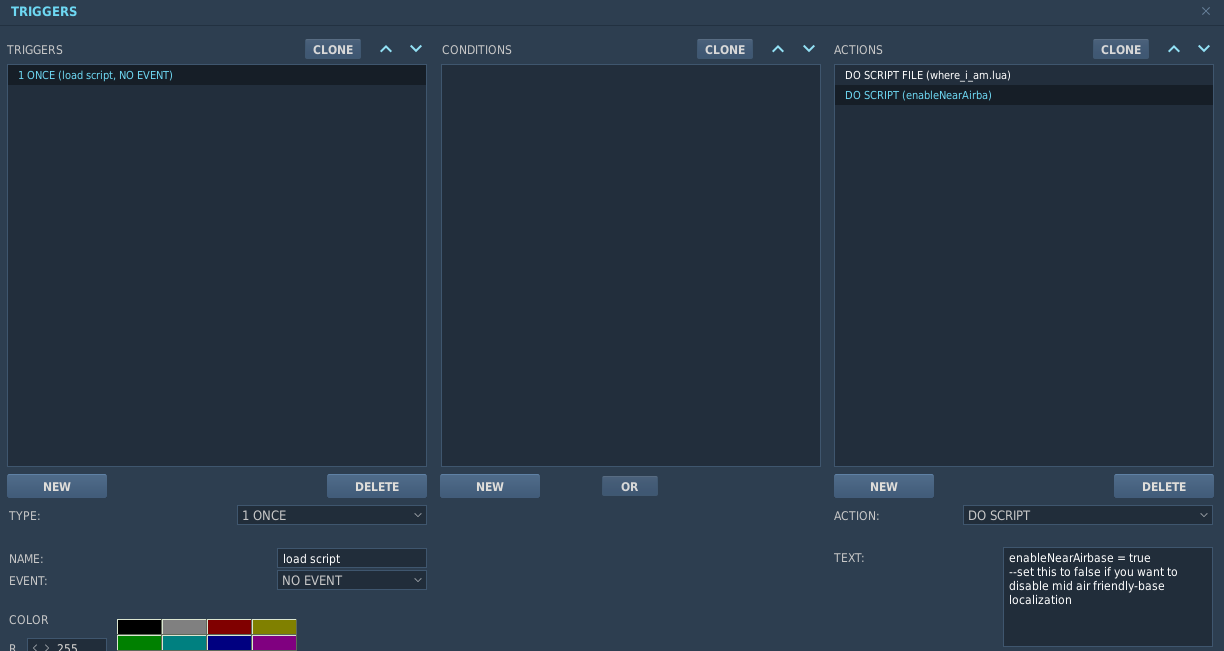Screen dimensions: 1224x651
Task: Move selected action down in Actions panel
Action: pyautogui.click(x=1204, y=49)
